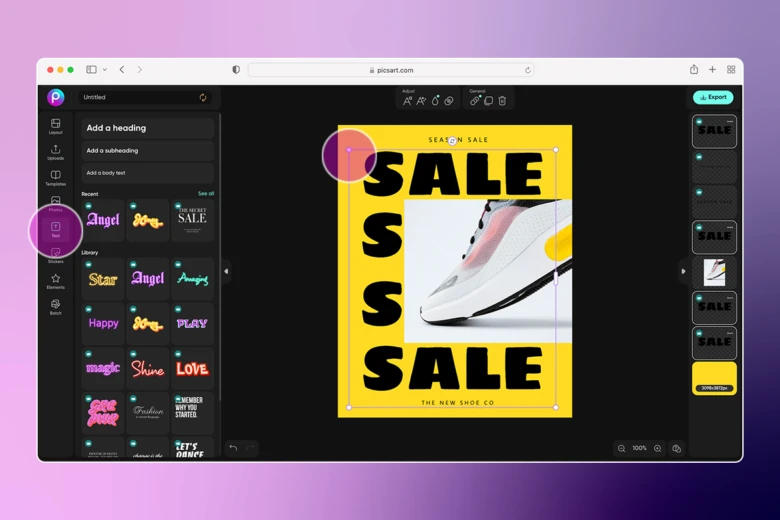Collapse the left text panel arrow
Image resolution: width=780 pixels, height=520 pixels.
tap(226, 271)
